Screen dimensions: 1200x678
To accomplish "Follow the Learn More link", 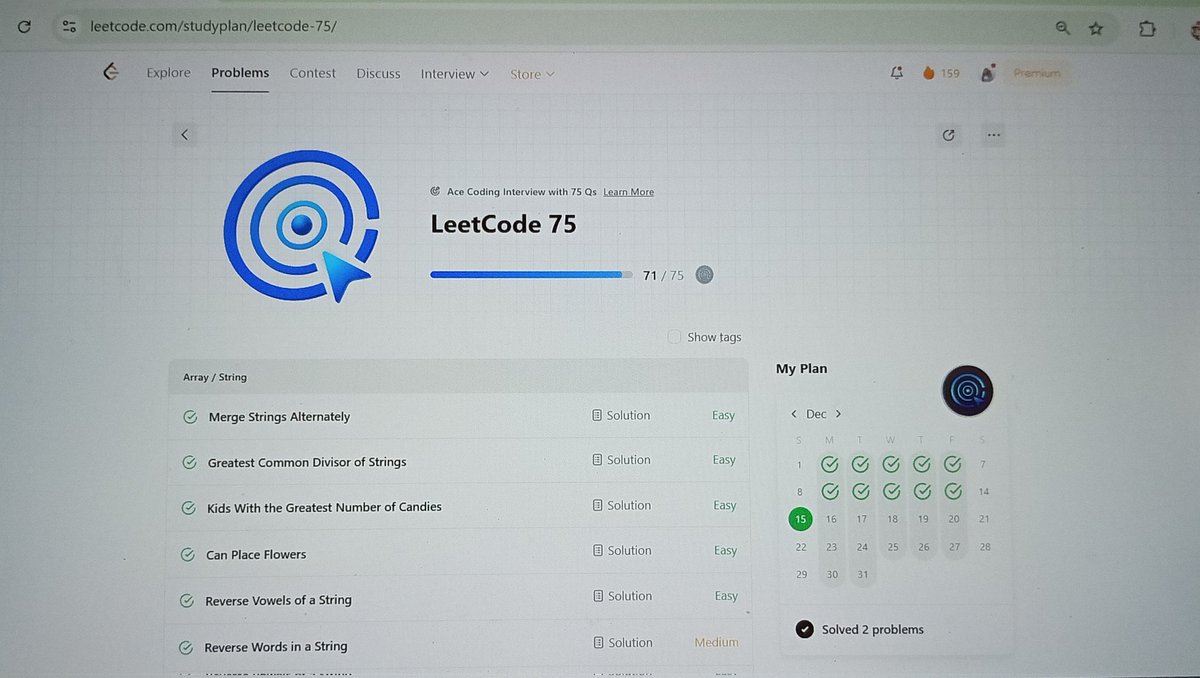I will pyautogui.click(x=628, y=192).
